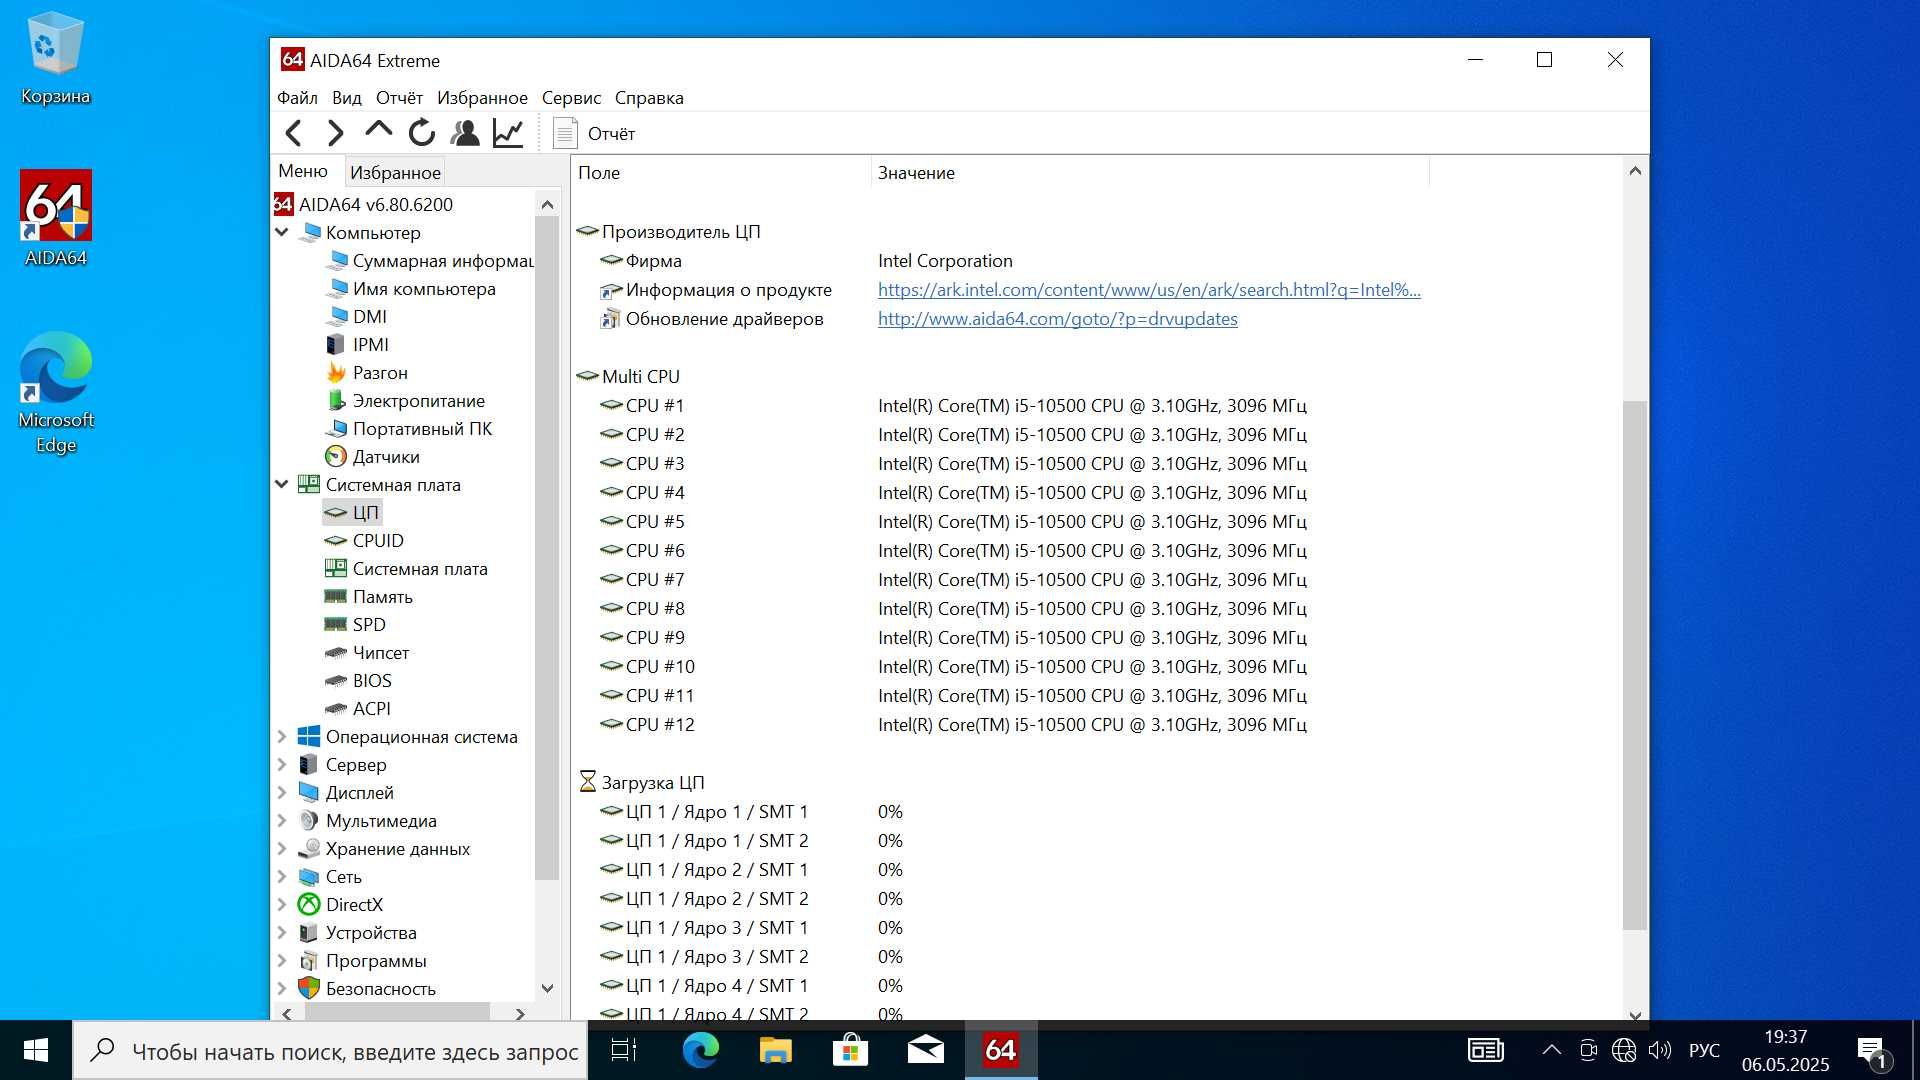Collapse the Компьютер tree node
Screen dimensions: 1920x1080
283,233
